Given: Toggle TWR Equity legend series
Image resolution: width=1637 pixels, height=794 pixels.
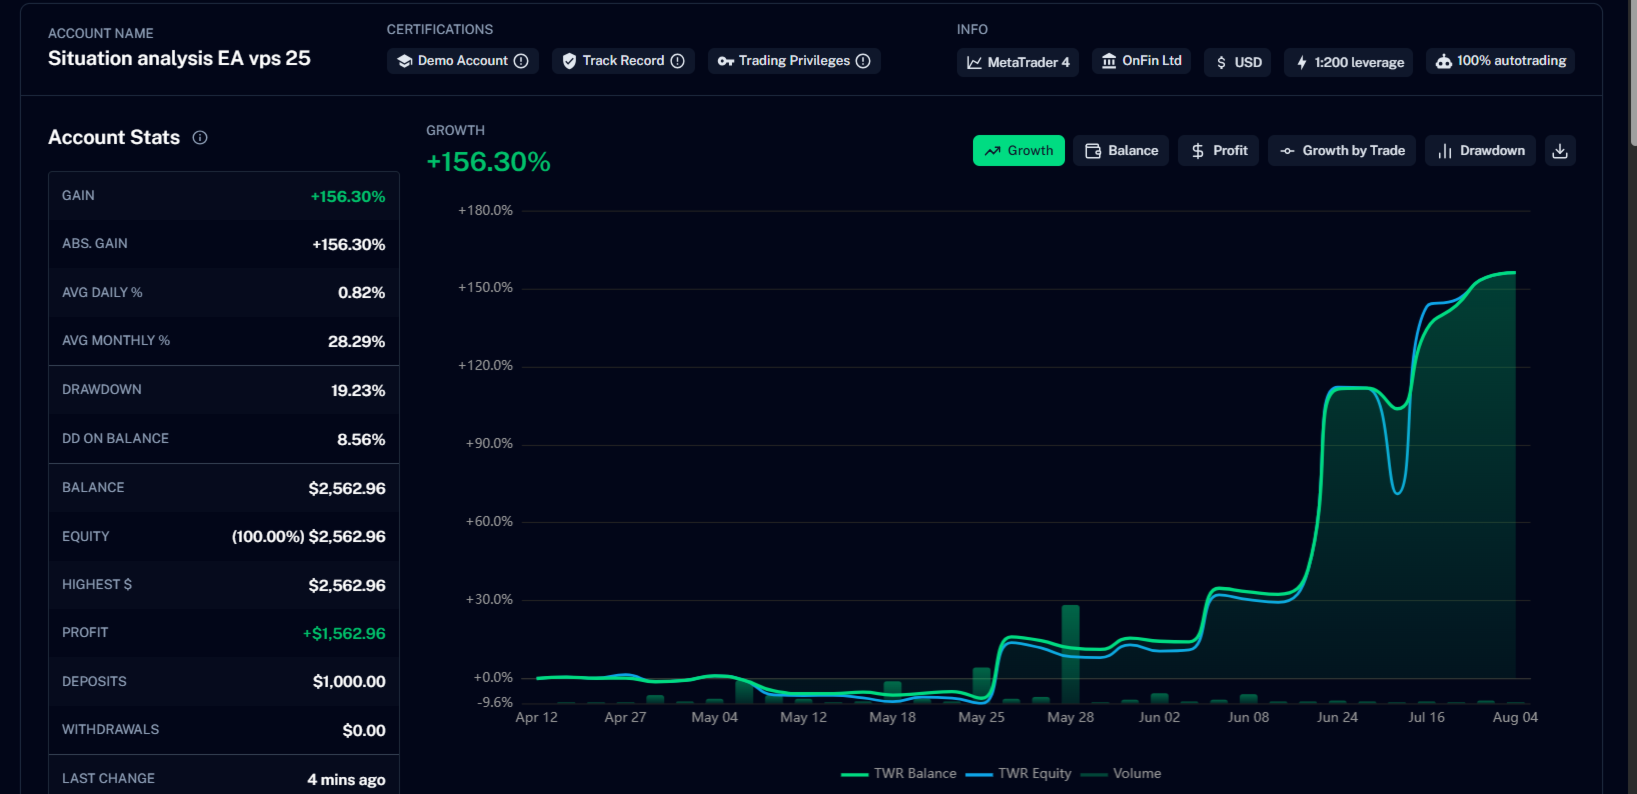Looking at the screenshot, I should pos(1019,774).
